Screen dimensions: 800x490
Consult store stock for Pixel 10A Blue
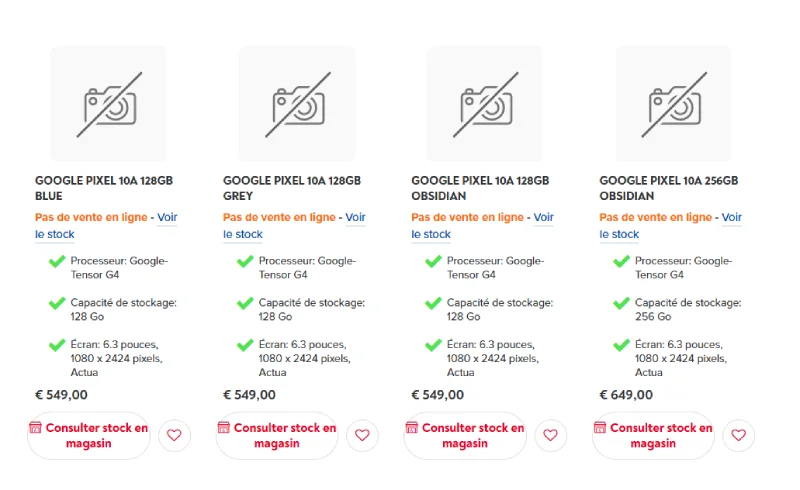tap(88, 435)
